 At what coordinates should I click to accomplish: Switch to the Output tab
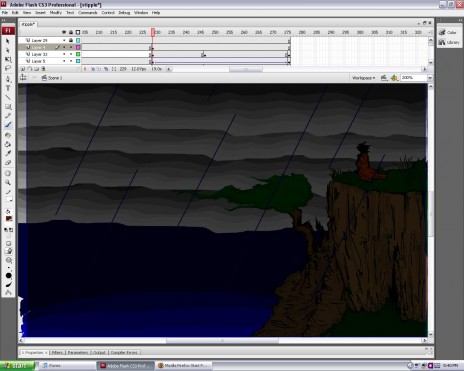tap(99, 352)
